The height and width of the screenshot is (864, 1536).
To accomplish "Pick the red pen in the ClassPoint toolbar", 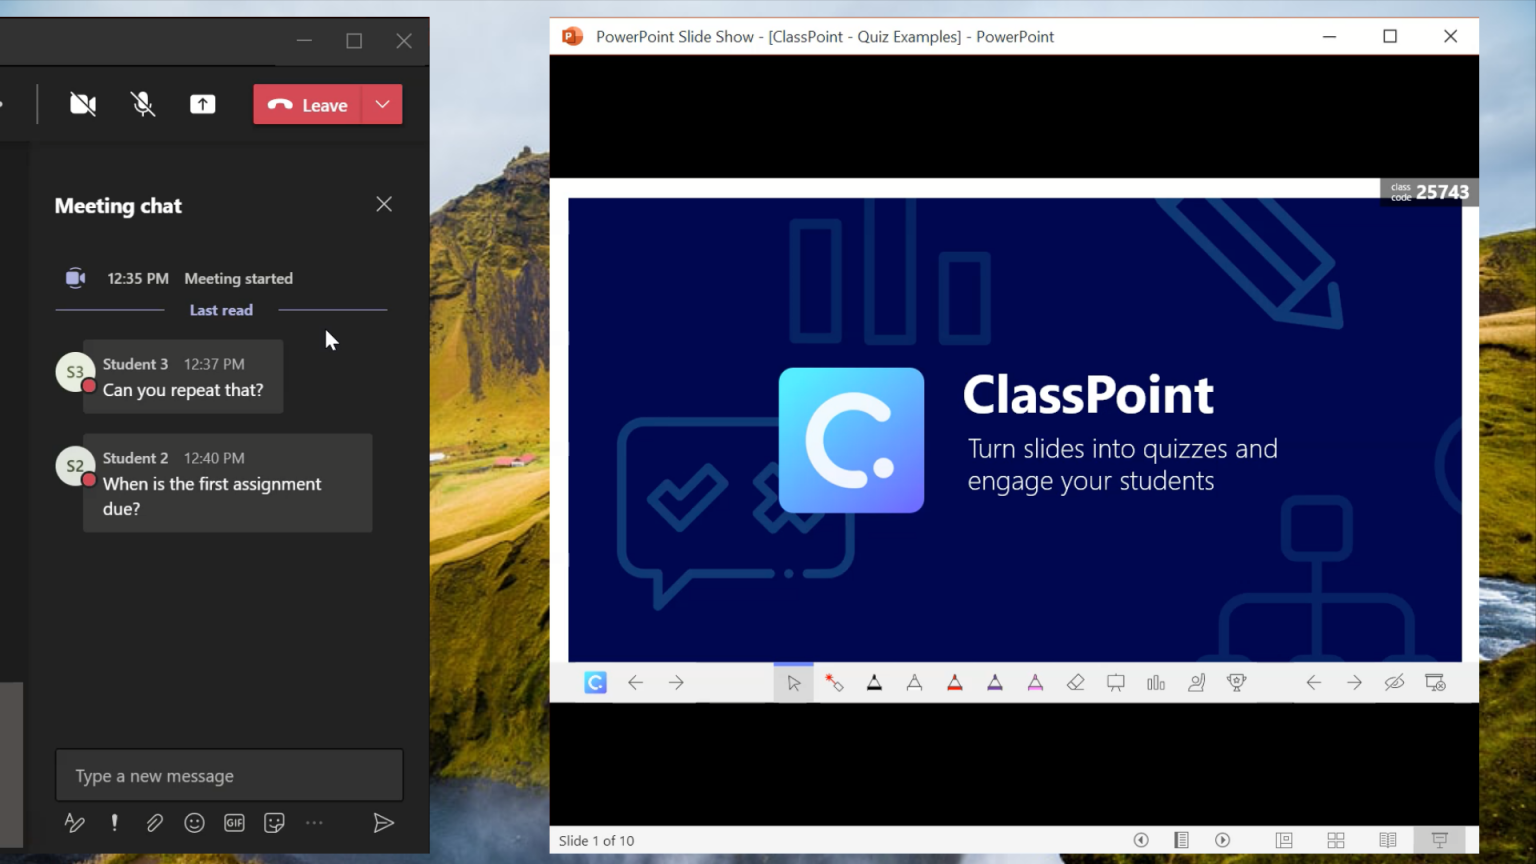I will 955,682.
